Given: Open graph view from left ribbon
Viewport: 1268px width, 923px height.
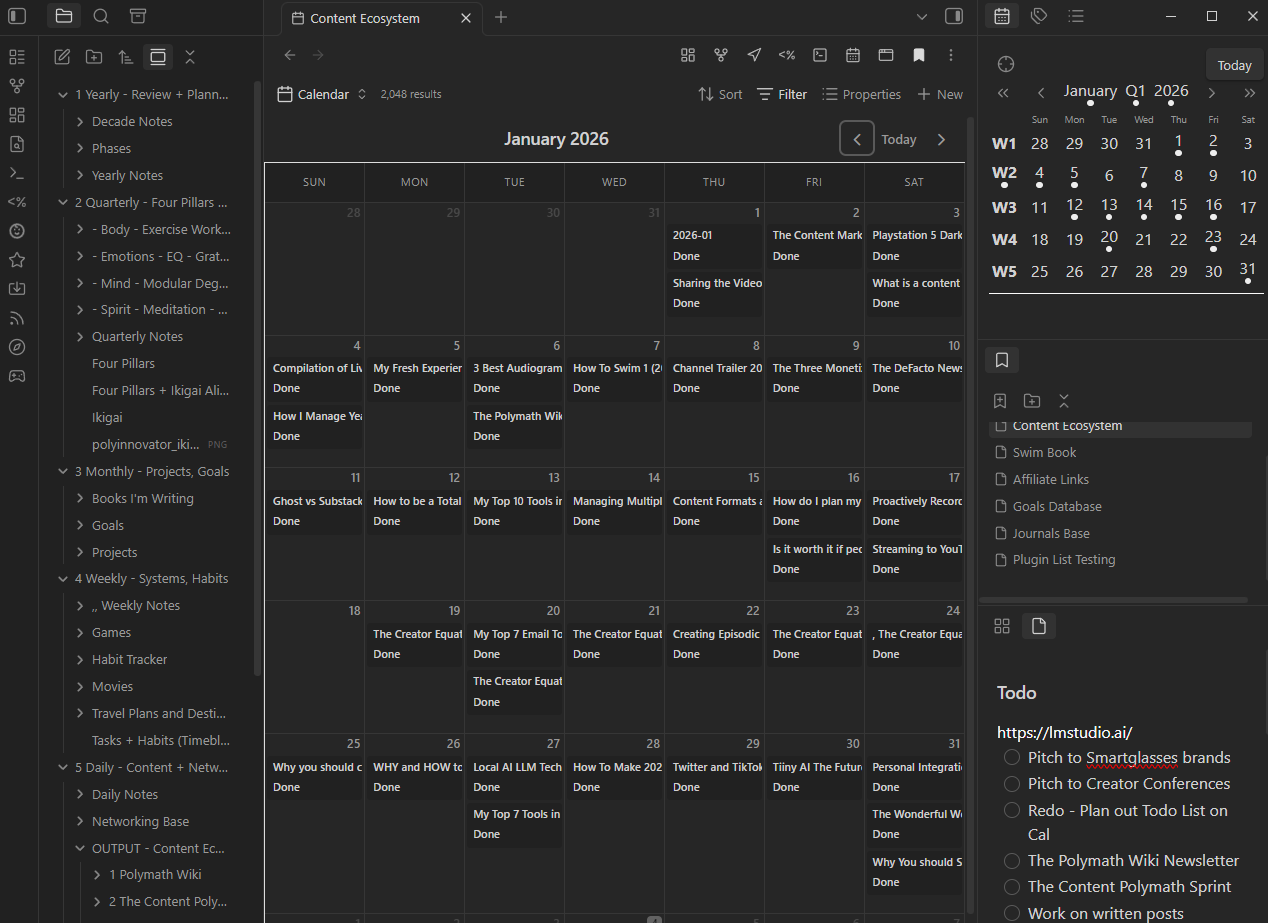Looking at the screenshot, I should [16, 86].
